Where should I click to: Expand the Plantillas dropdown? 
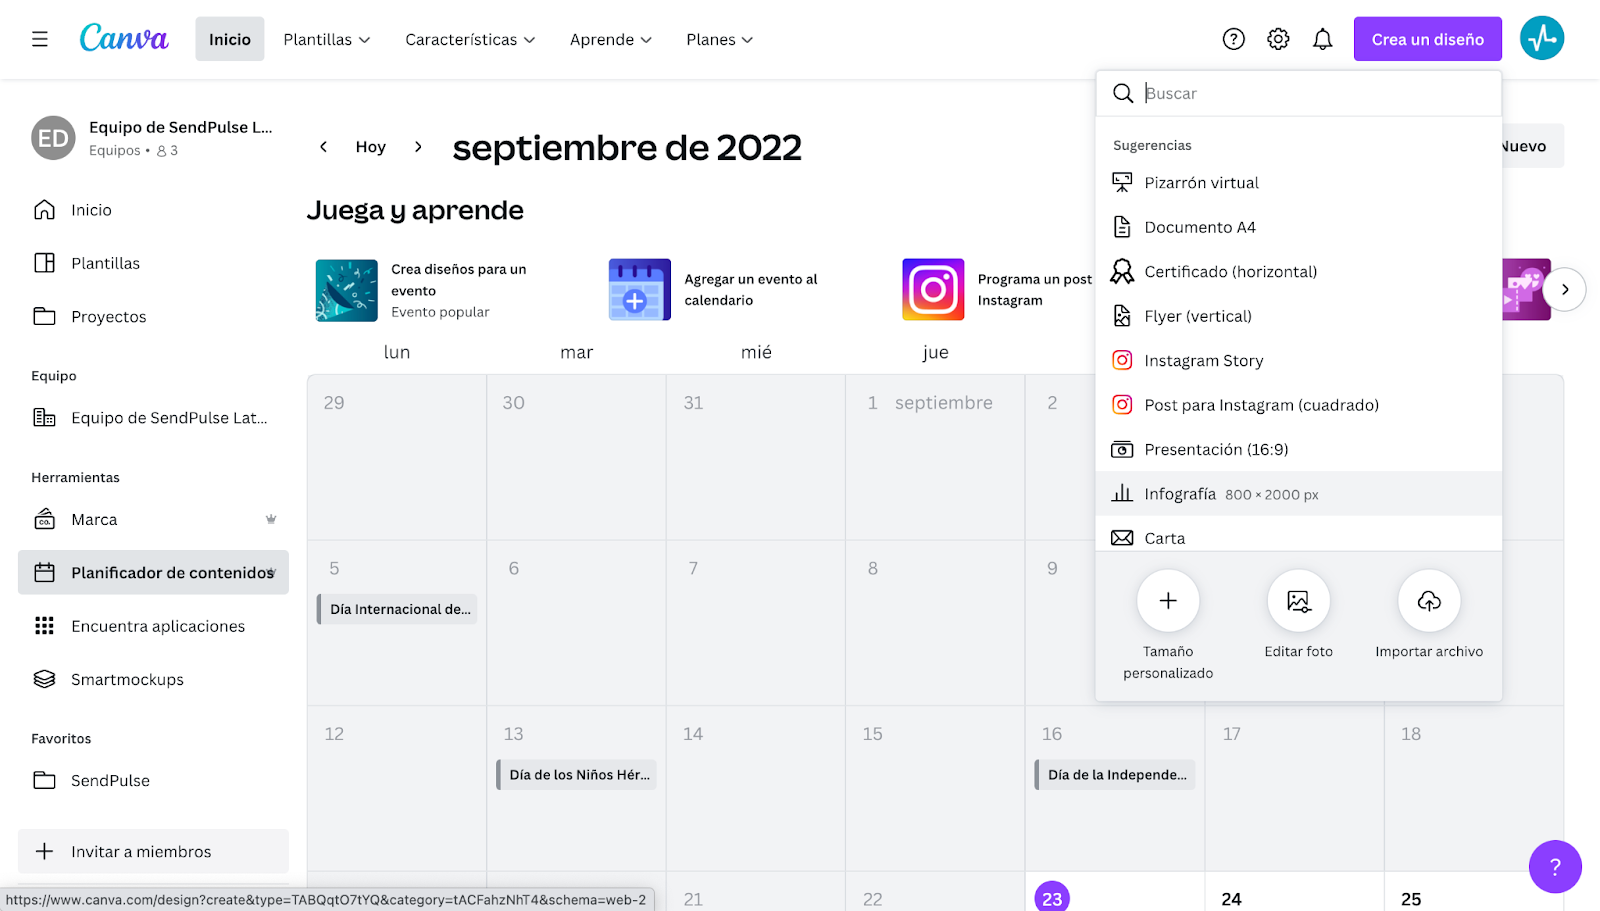coord(327,39)
